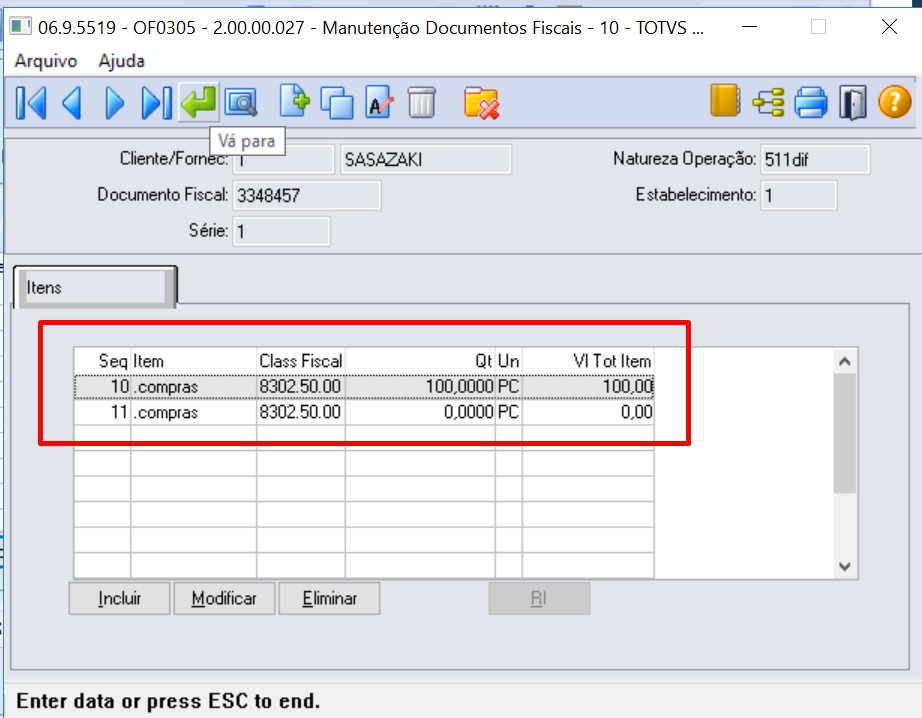
Task: Minimize the OF0305 window
Action: point(749,26)
